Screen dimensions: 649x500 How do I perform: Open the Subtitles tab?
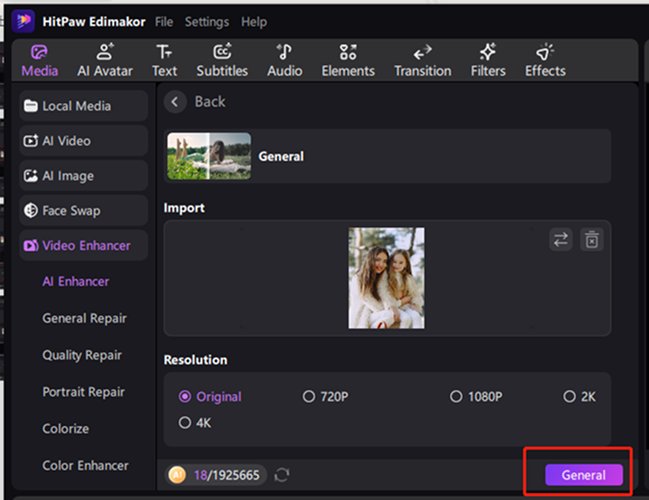click(x=222, y=61)
